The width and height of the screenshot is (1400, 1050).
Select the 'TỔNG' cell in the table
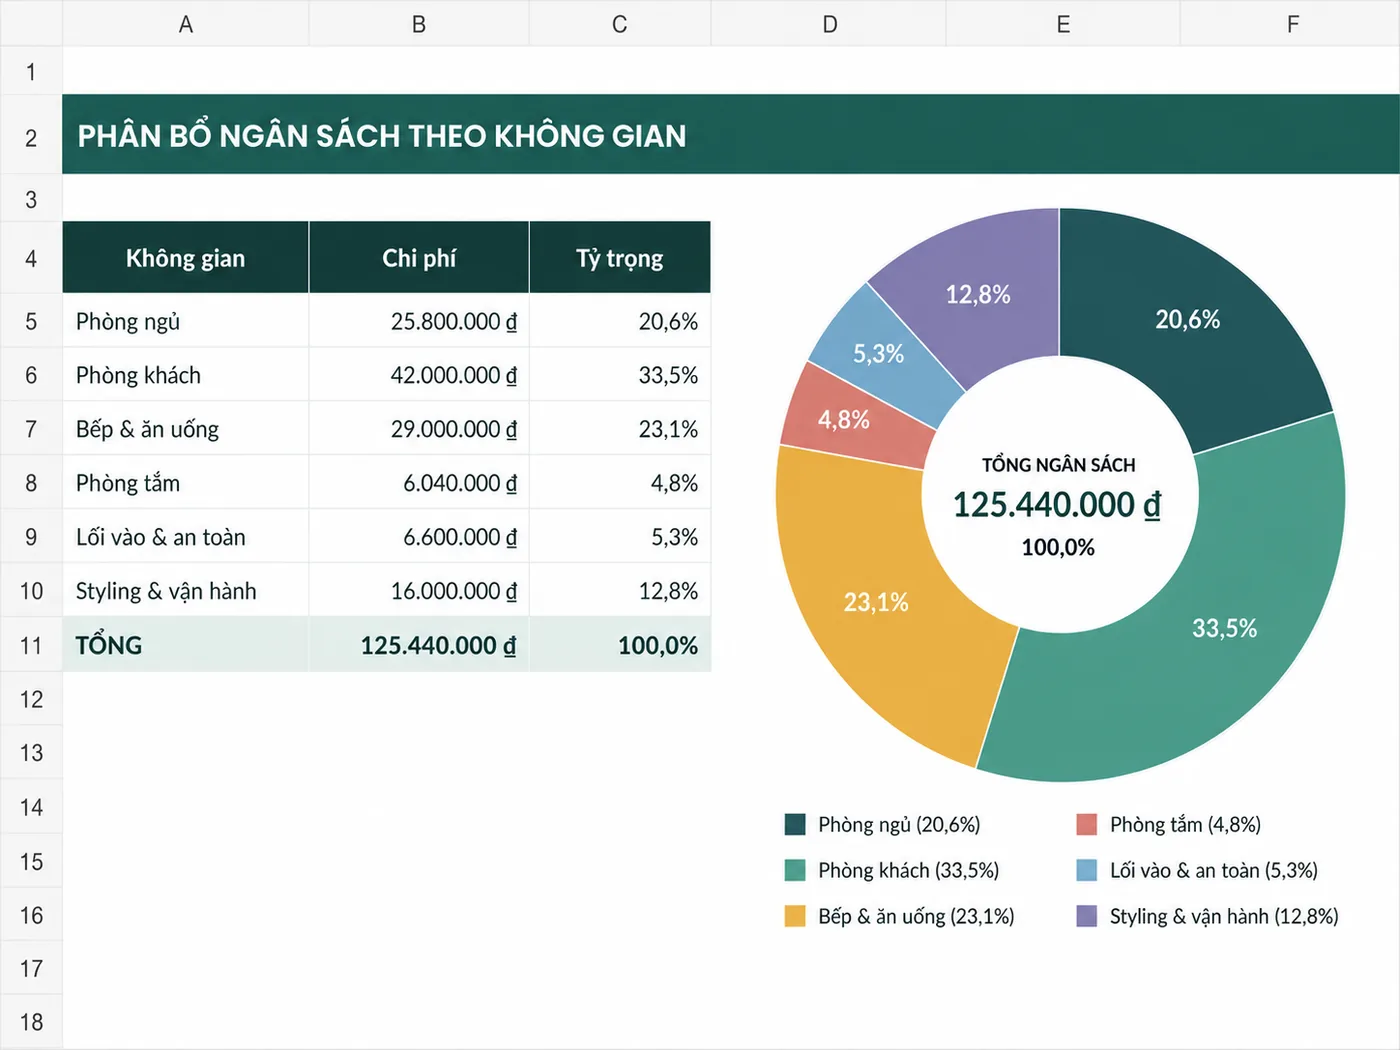tap(186, 645)
